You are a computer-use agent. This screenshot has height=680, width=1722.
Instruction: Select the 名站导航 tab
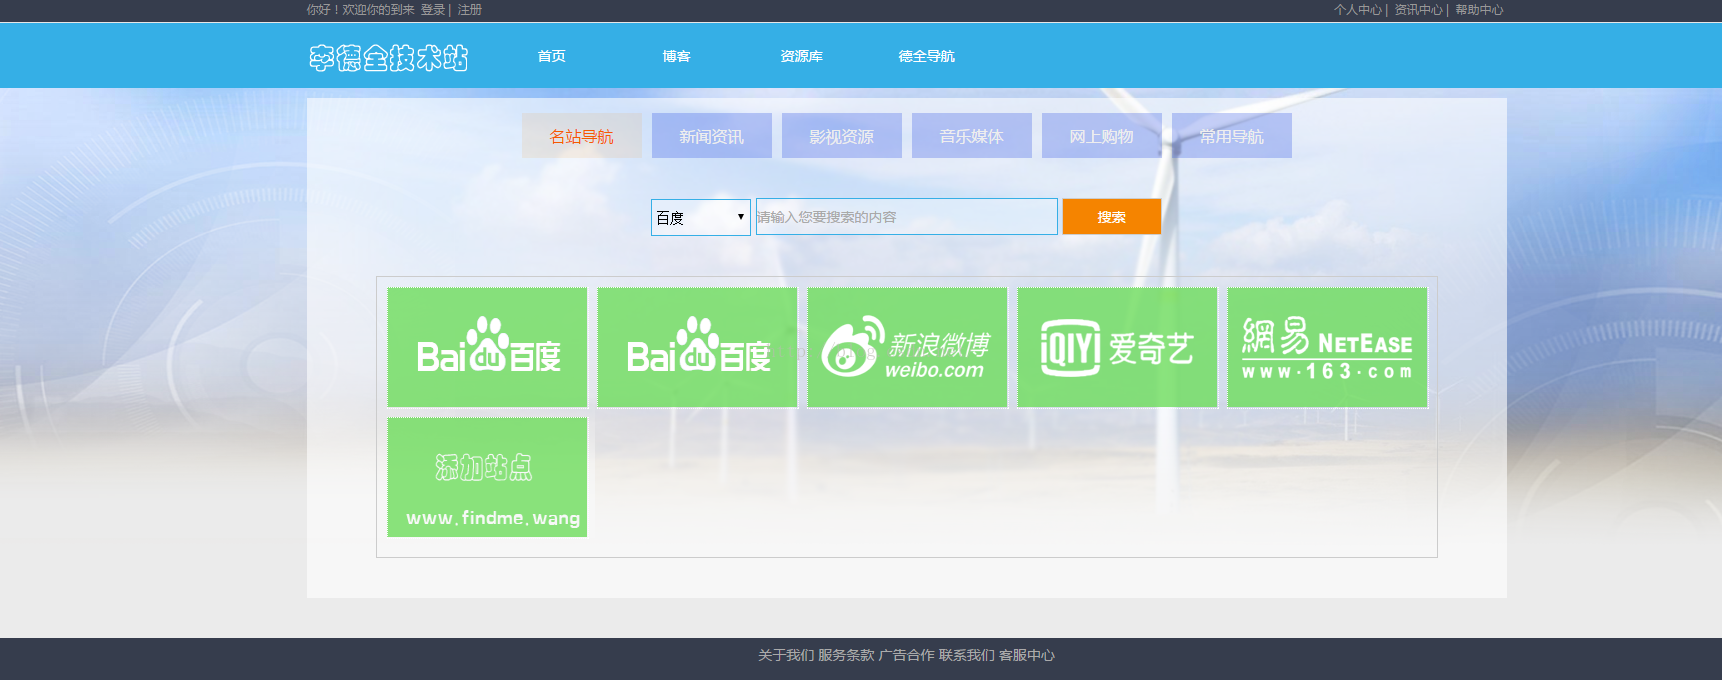pos(581,136)
